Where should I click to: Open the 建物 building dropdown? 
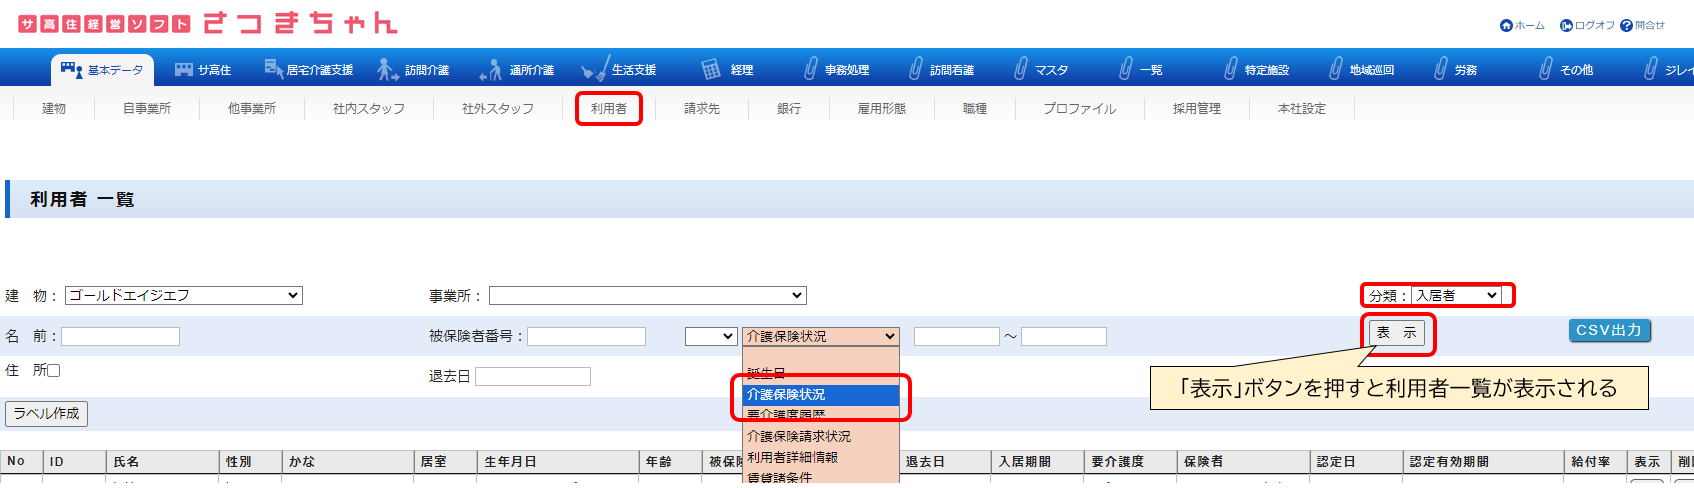[x=184, y=296]
